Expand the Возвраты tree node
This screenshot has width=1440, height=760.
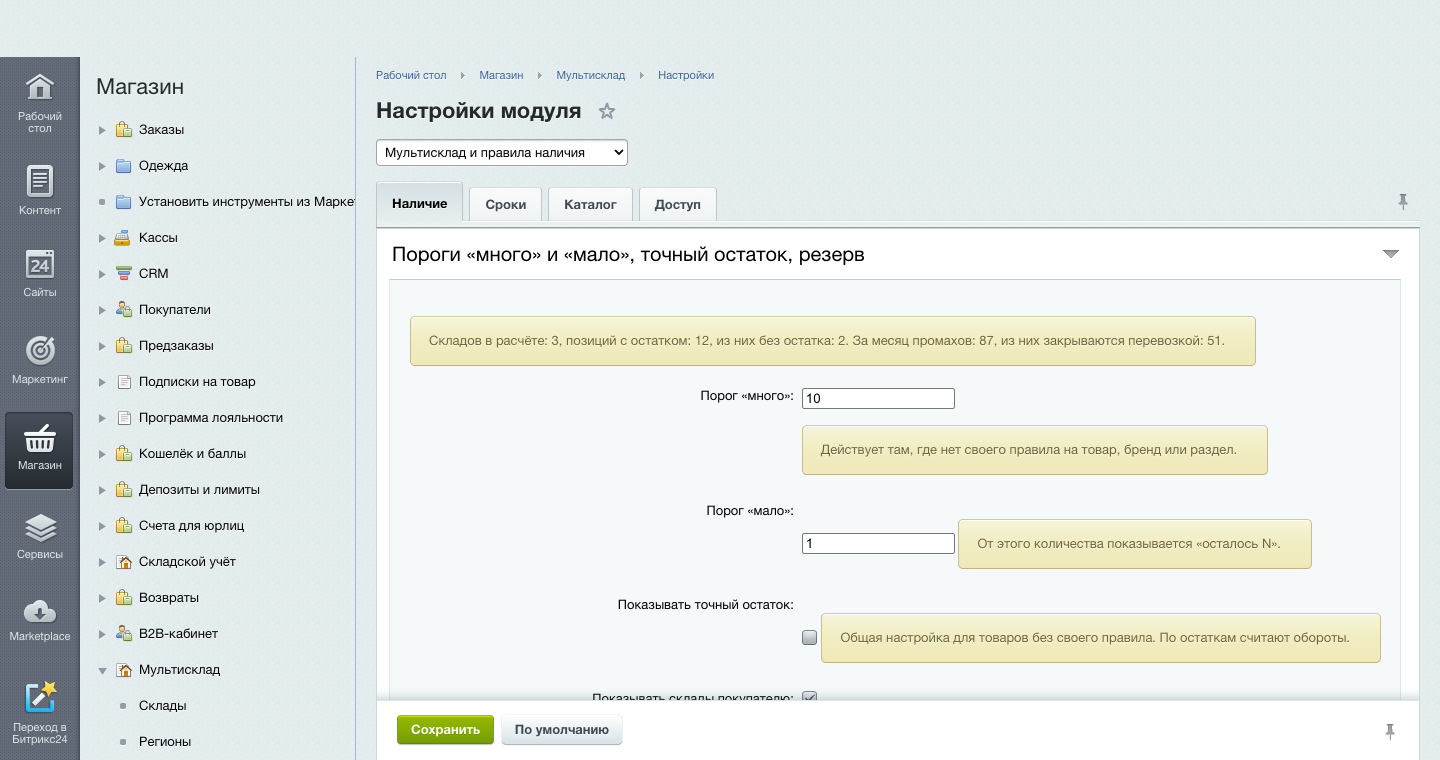[102, 598]
